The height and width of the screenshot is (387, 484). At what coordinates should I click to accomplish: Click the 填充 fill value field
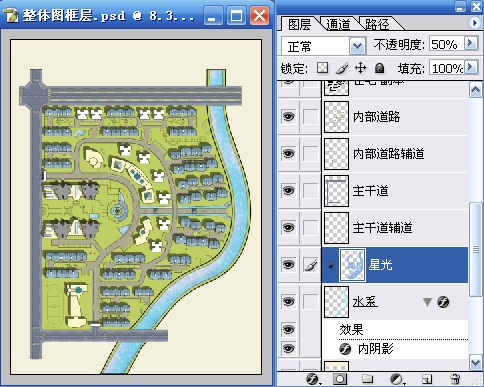447,68
